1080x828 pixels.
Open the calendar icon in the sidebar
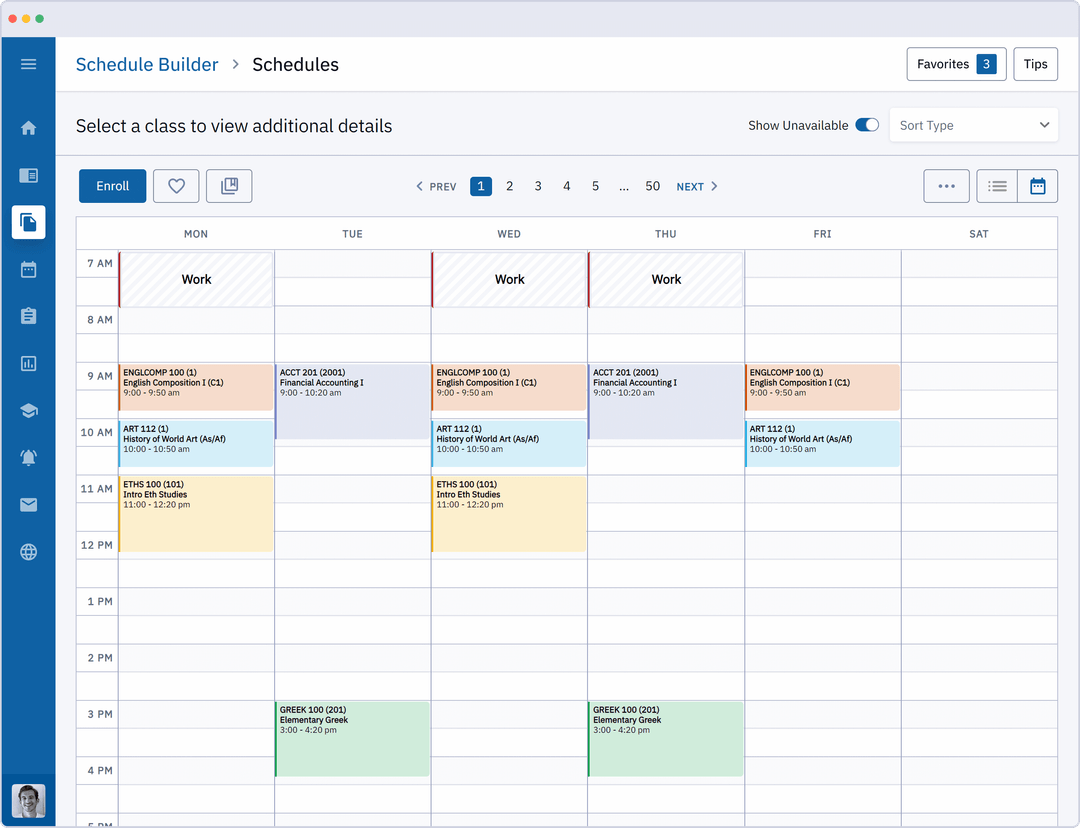28,269
